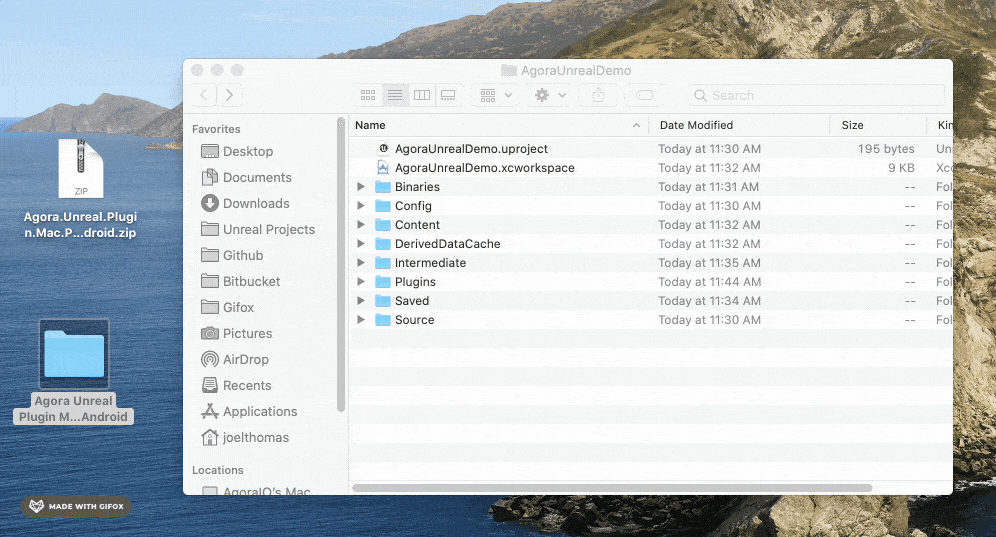996x537 pixels.
Task: Select "Today at 11:44 AM" date for Plugins
Action: click(x=709, y=282)
